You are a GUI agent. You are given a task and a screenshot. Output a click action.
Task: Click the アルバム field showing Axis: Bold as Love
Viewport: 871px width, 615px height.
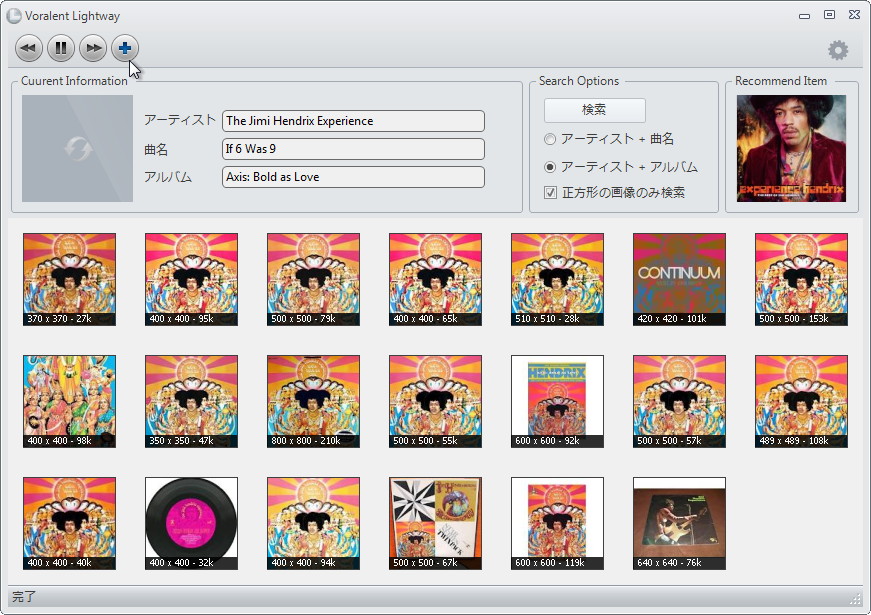pyautogui.click(x=354, y=177)
